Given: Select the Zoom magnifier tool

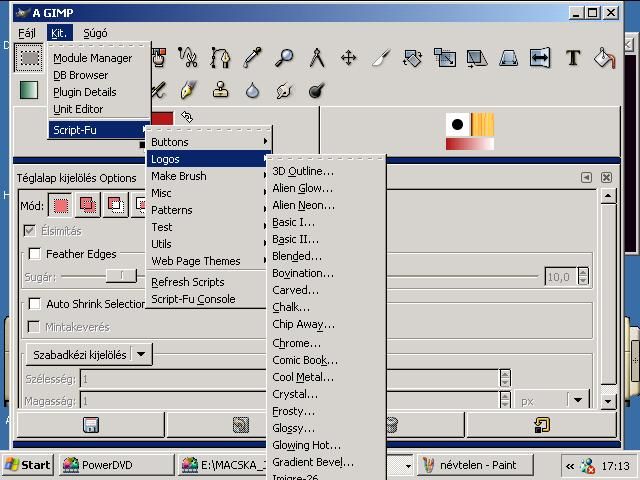Looking at the screenshot, I should click(x=284, y=58).
